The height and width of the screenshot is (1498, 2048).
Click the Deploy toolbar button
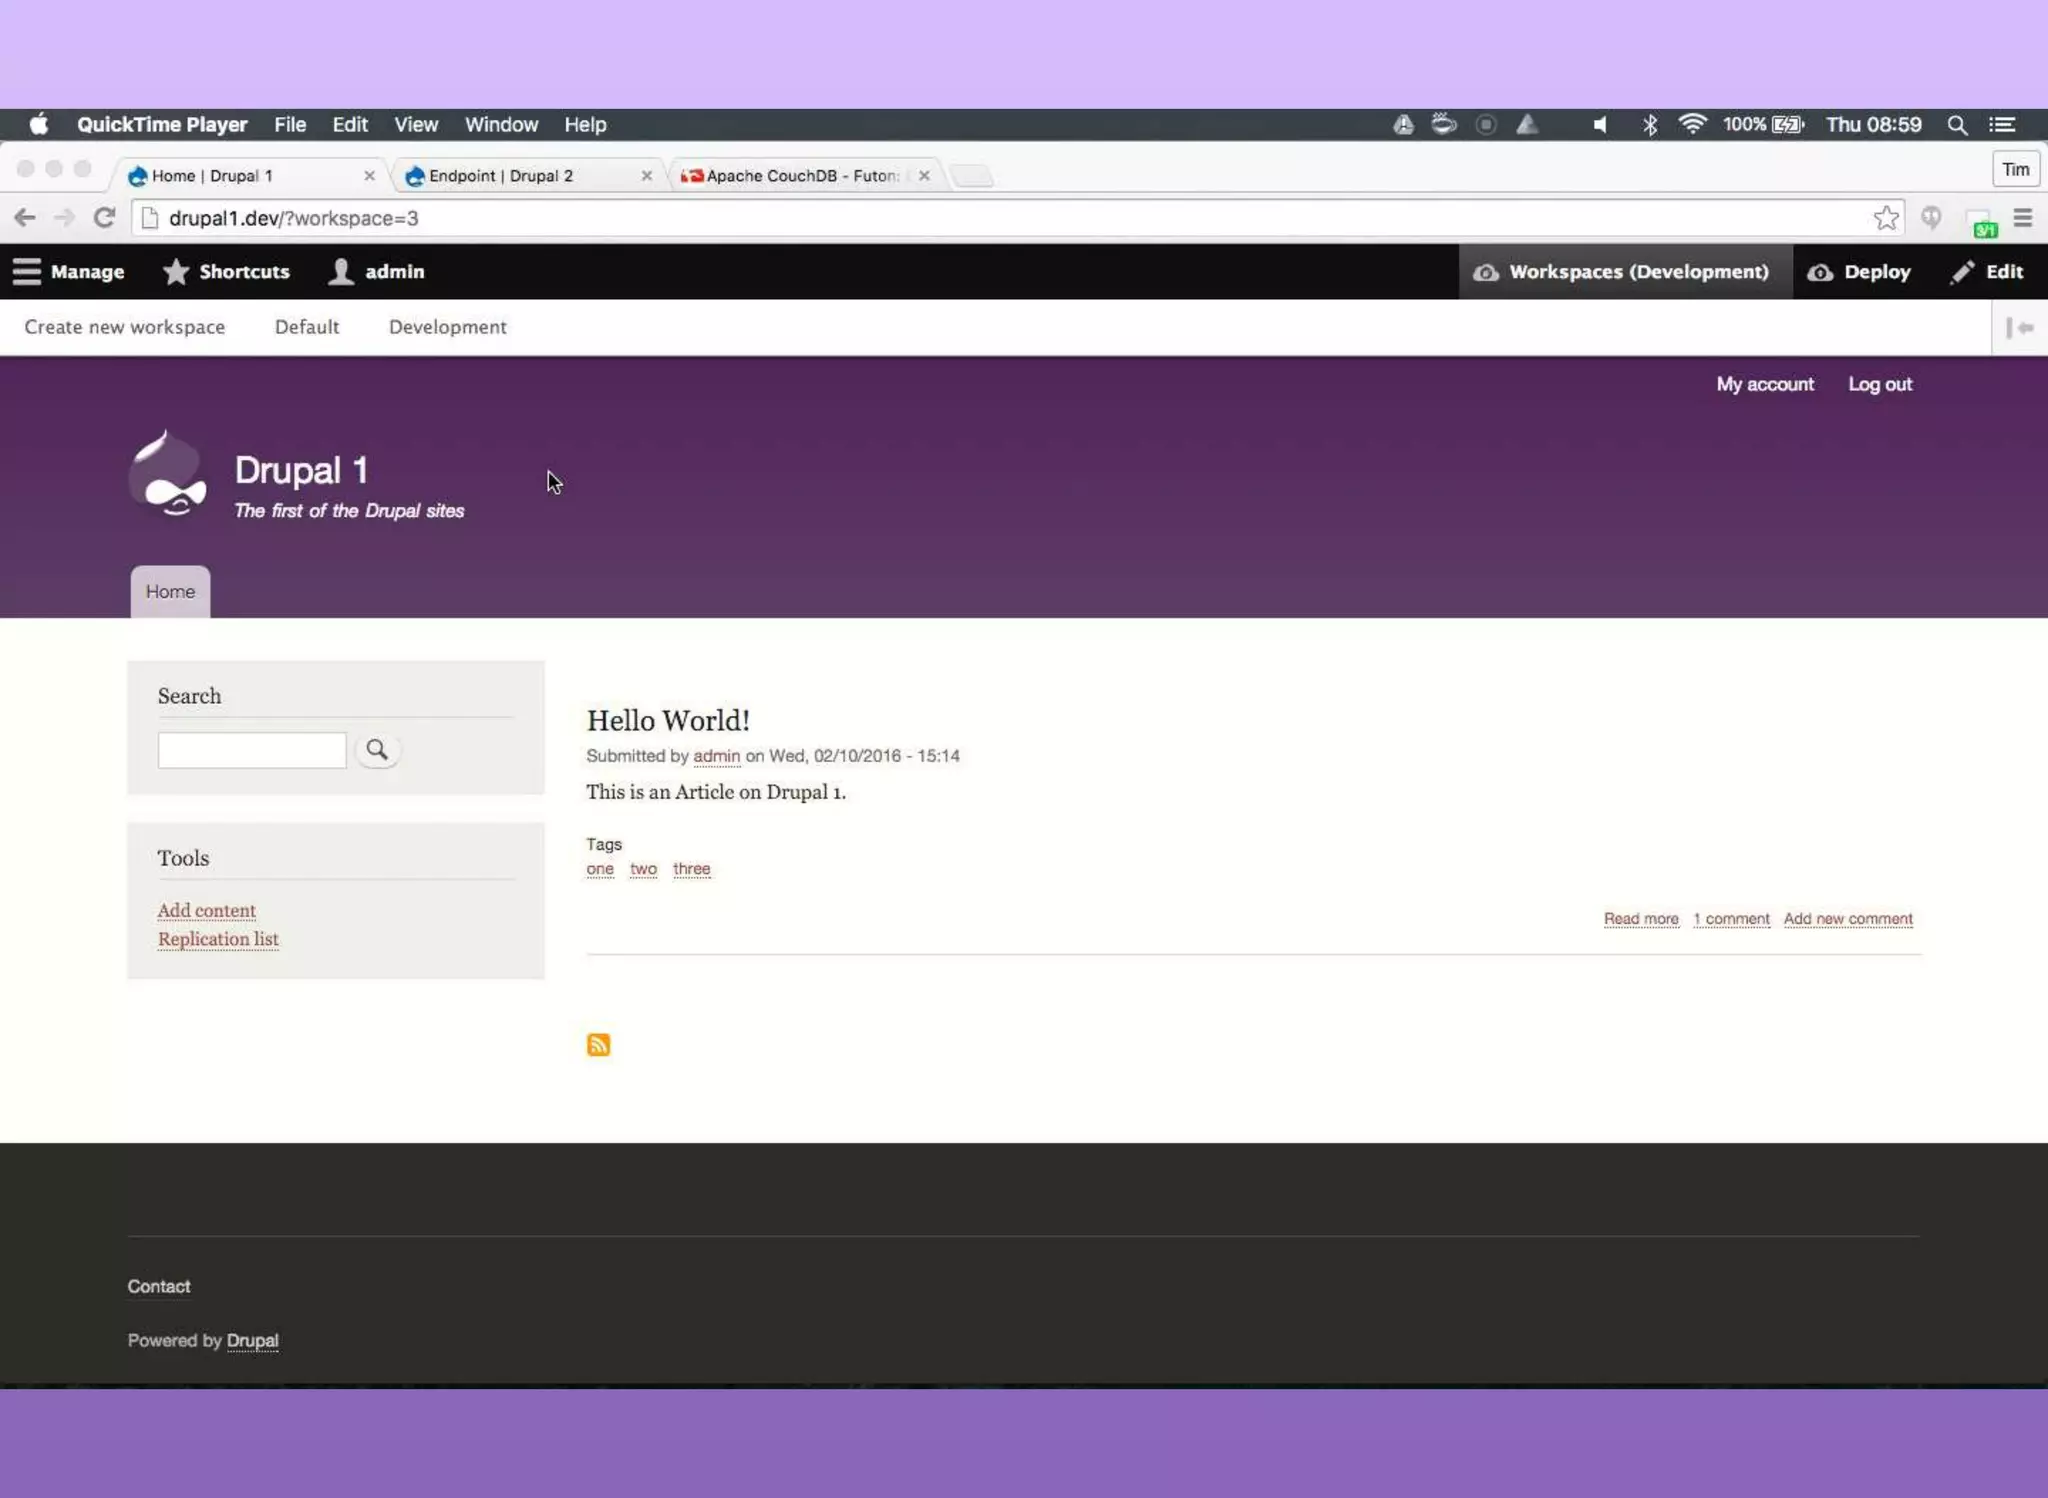tap(1860, 272)
